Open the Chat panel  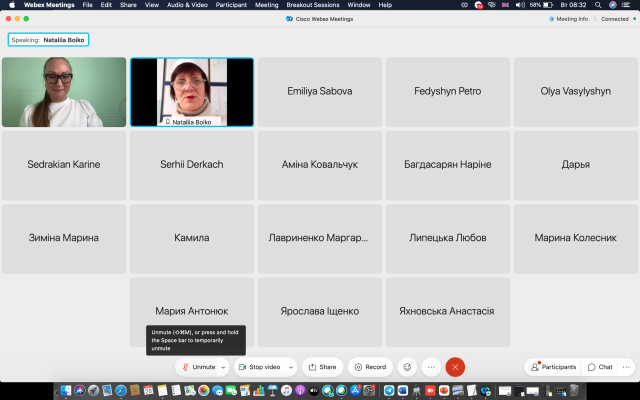click(x=600, y=367)
